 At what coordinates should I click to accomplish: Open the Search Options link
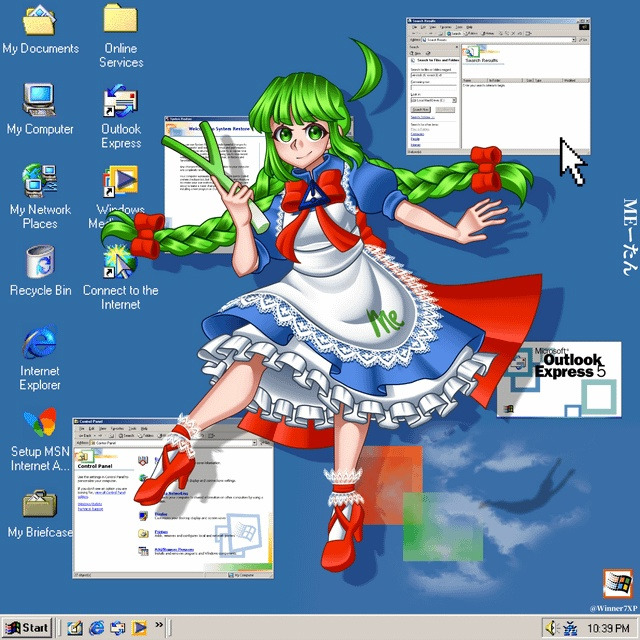423,117
